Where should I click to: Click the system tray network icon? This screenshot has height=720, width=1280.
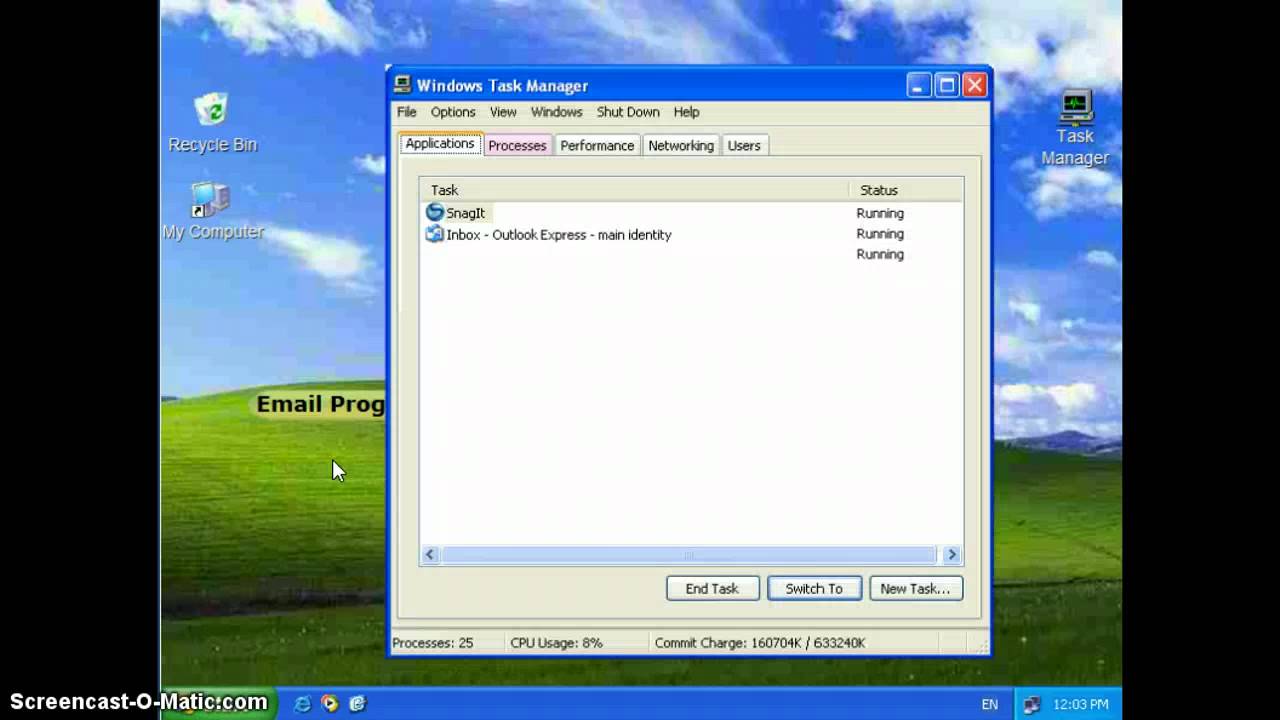1032,704
